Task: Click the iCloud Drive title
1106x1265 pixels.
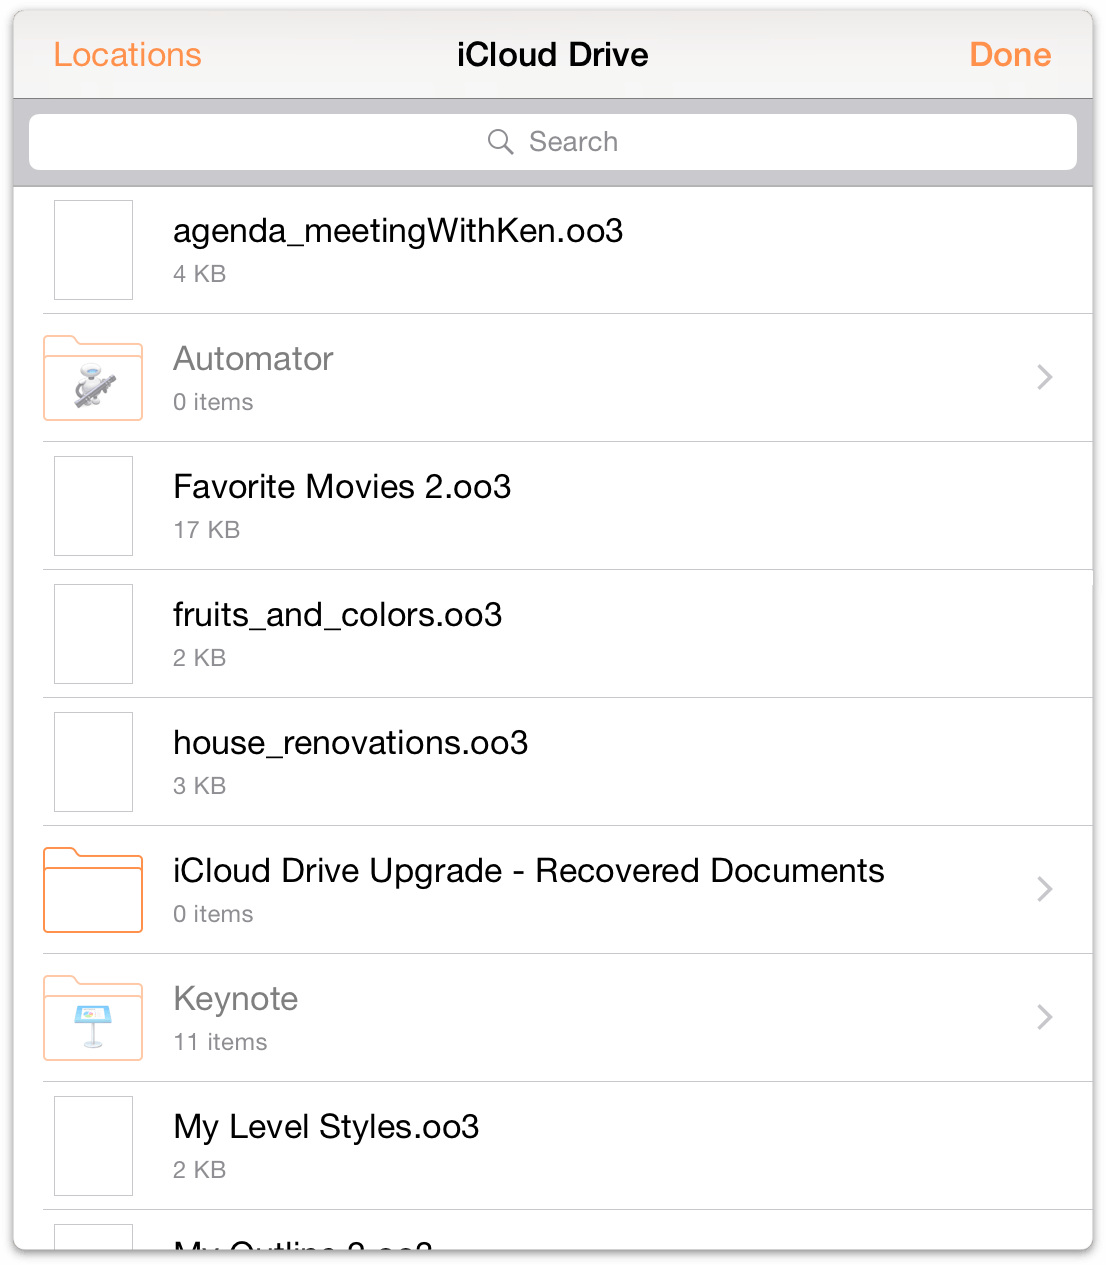Action: pyautogui.click(x=552, y=55)
